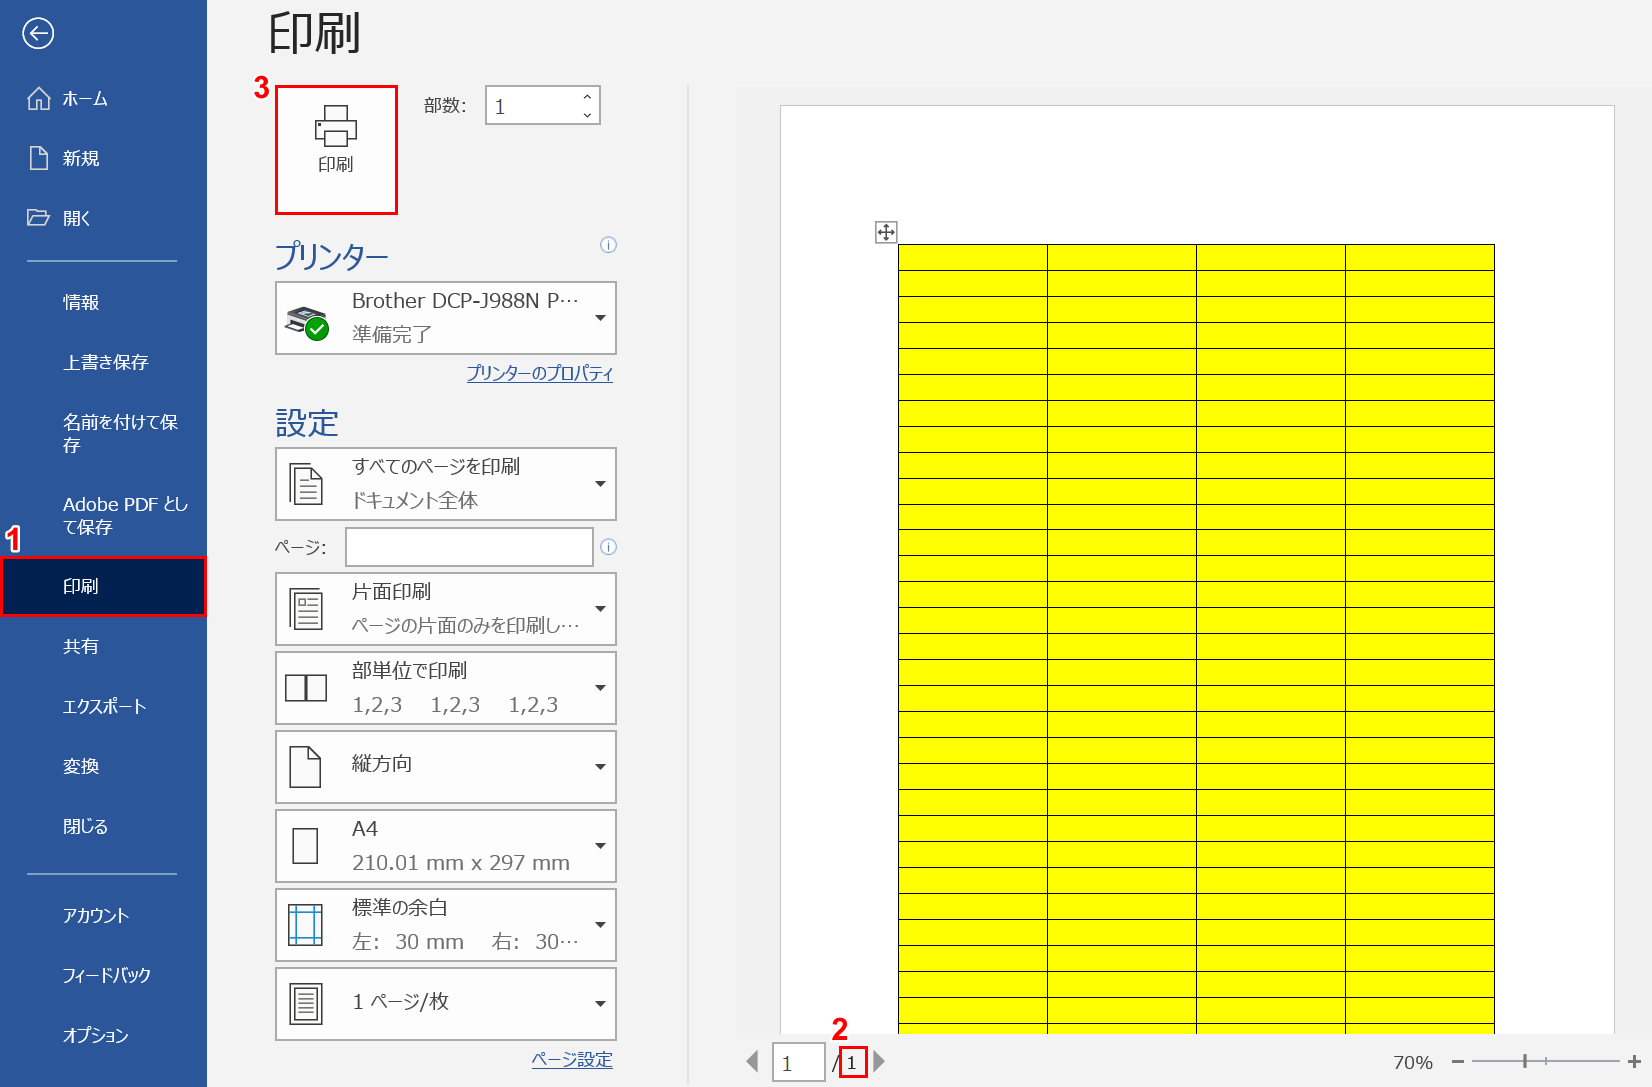The height and width of the screenshot is (1087, 1652).
Task: Click the large 印刷 print button
Action: (x=336, y=149)
